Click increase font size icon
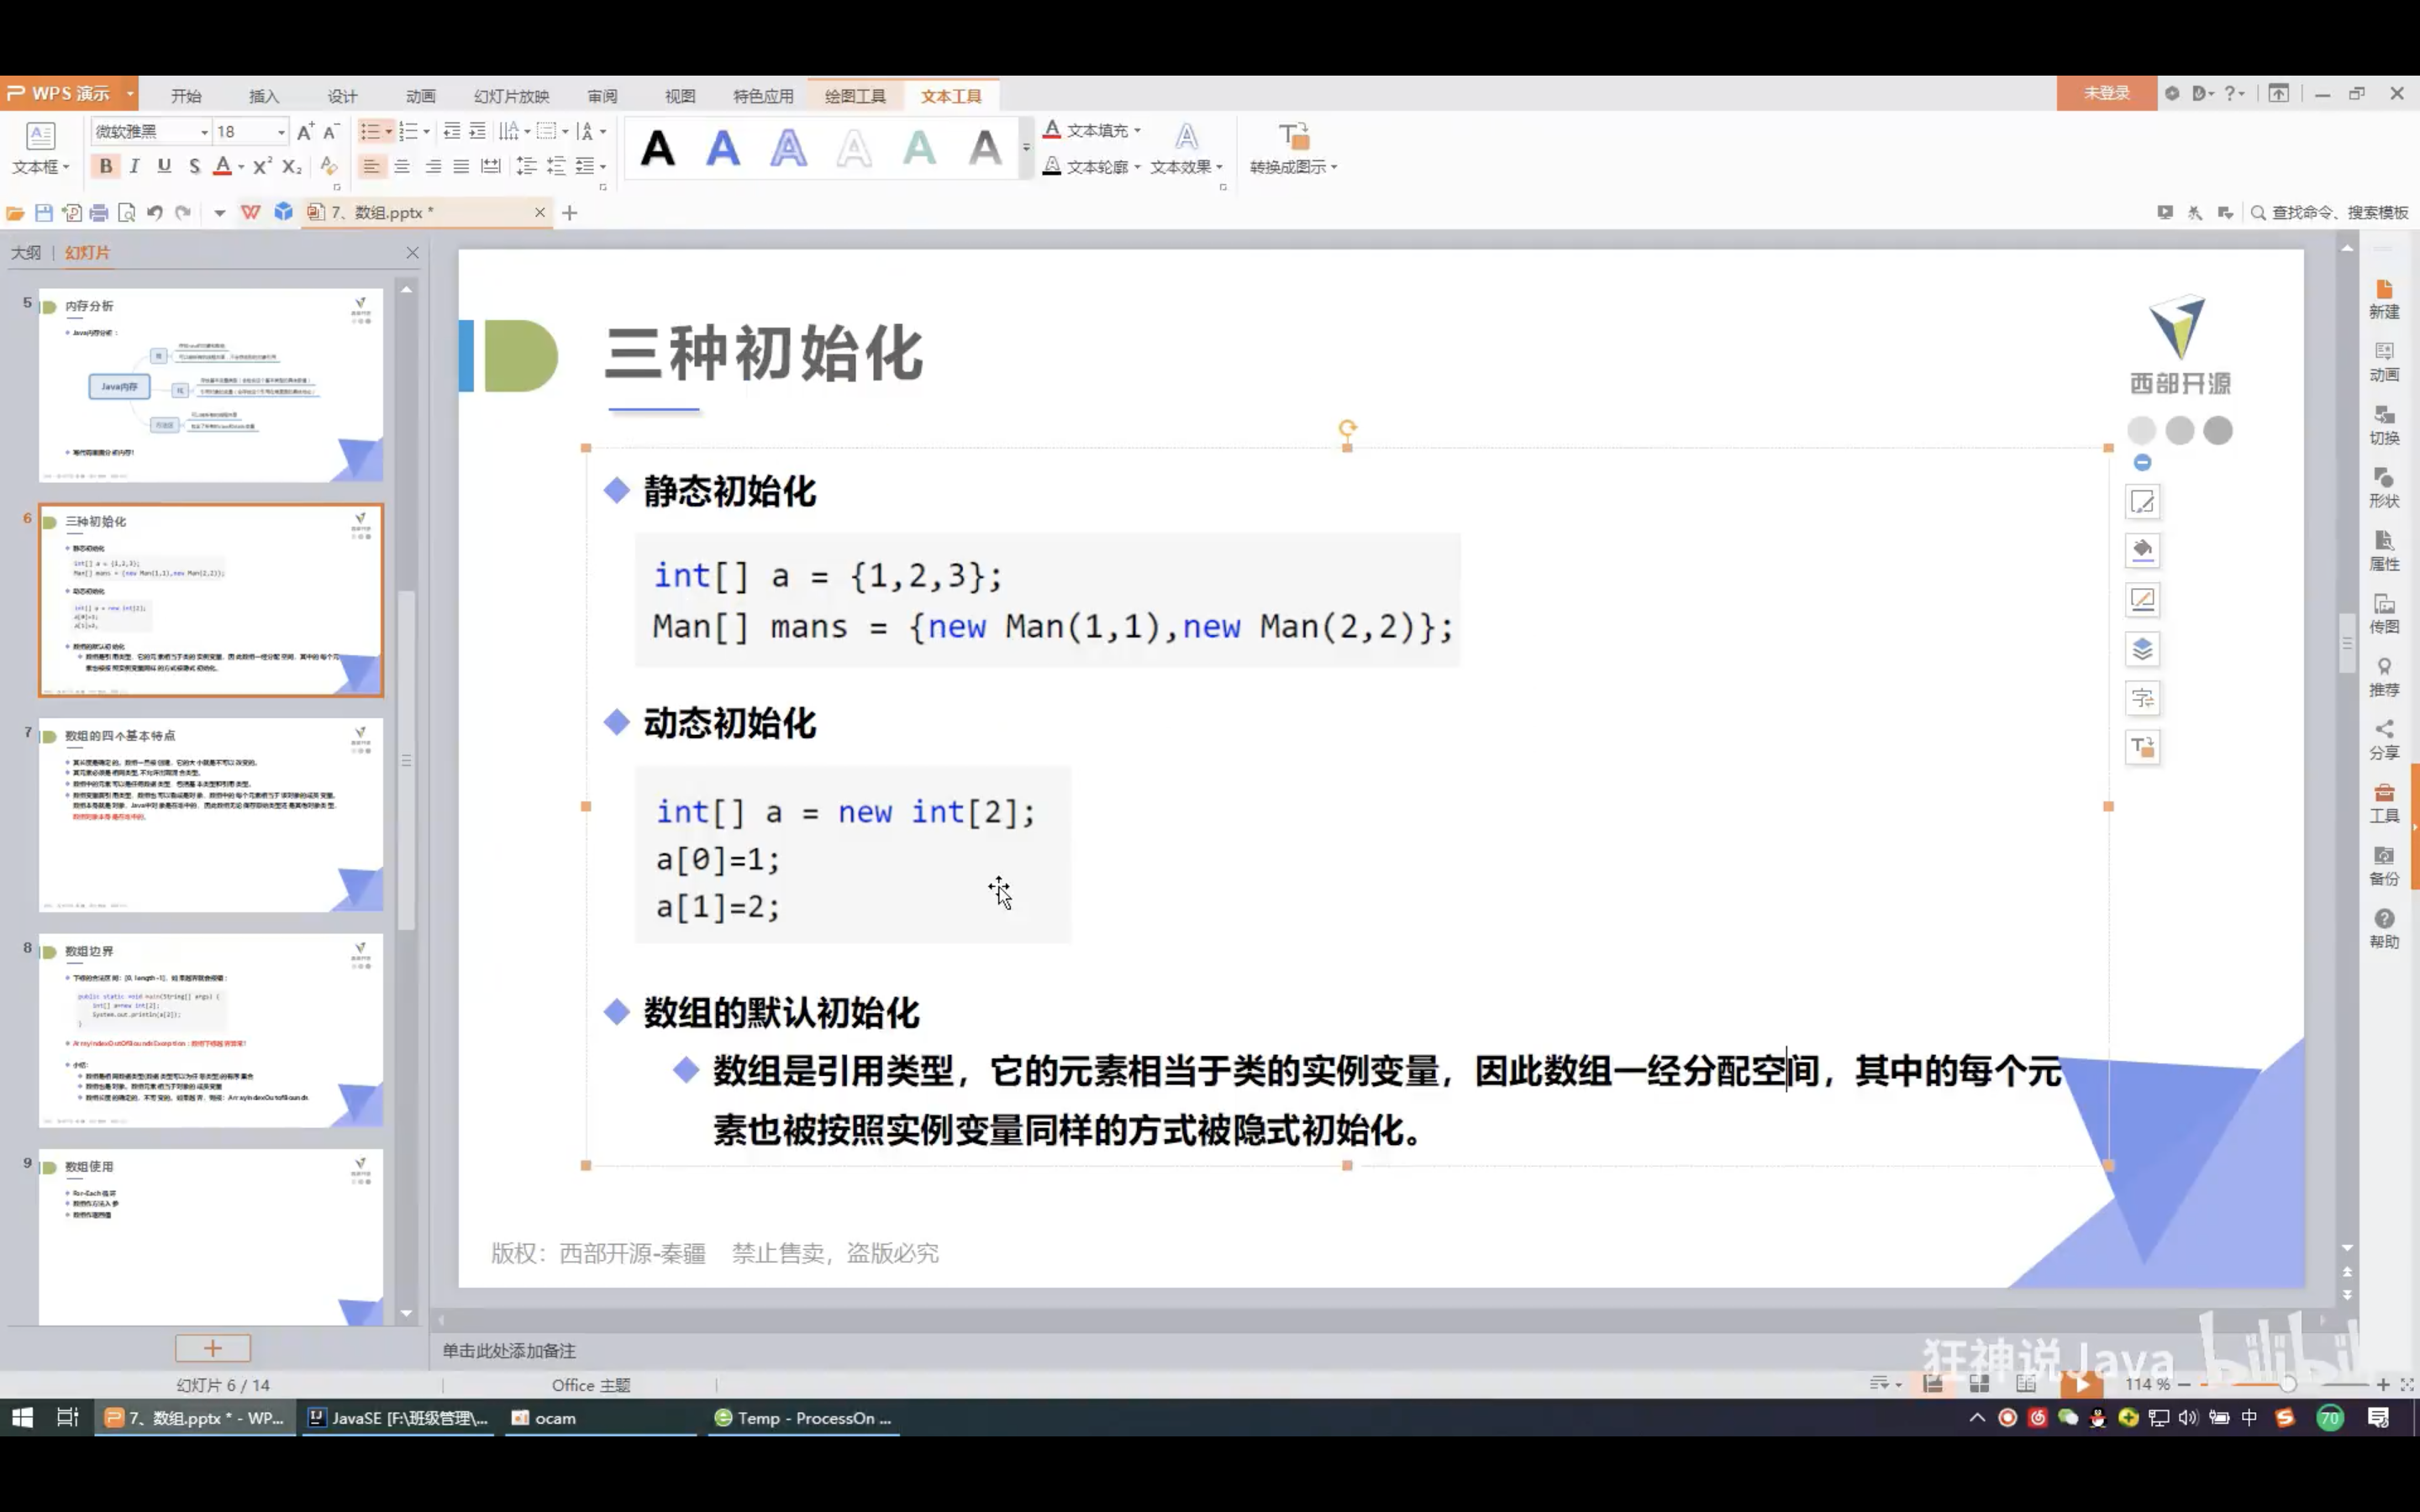The image size is (2420, 1512). pyautogui.click(x=306, y=131)
